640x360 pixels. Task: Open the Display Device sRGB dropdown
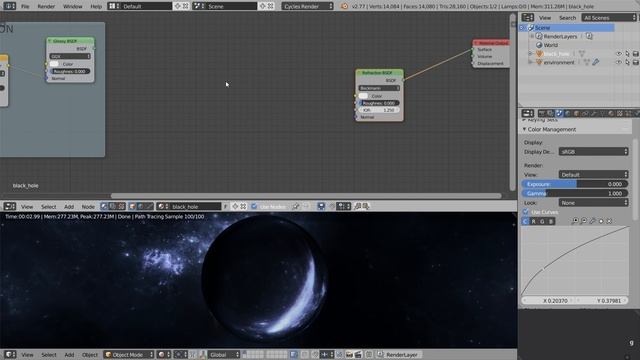593,151
